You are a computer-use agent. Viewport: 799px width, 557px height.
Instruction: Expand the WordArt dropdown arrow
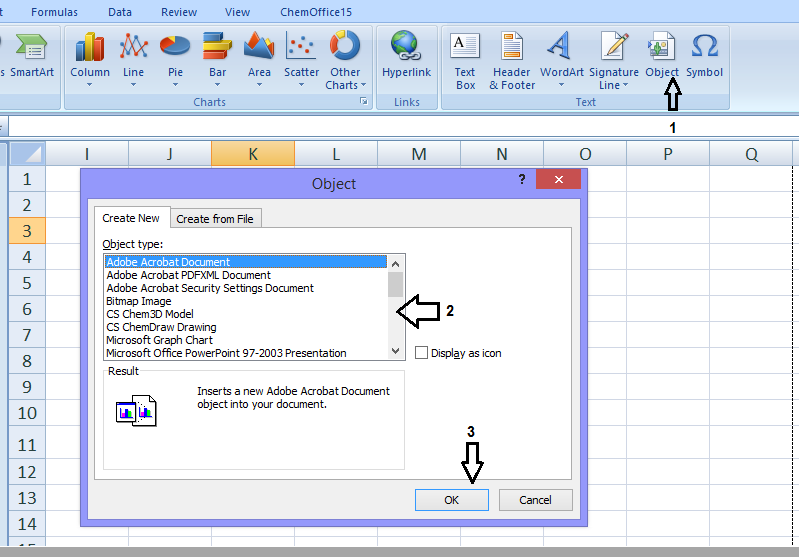click(x=561, y=85)
